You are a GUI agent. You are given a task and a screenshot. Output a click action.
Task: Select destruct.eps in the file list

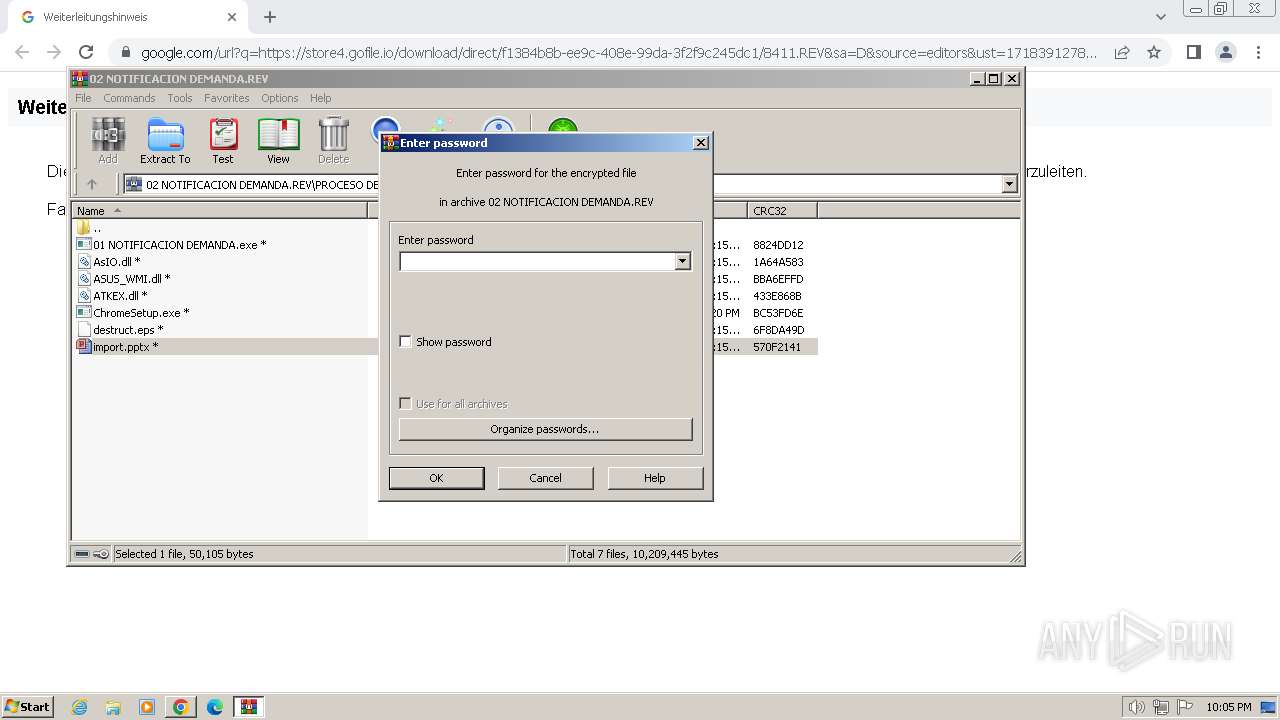120,330
